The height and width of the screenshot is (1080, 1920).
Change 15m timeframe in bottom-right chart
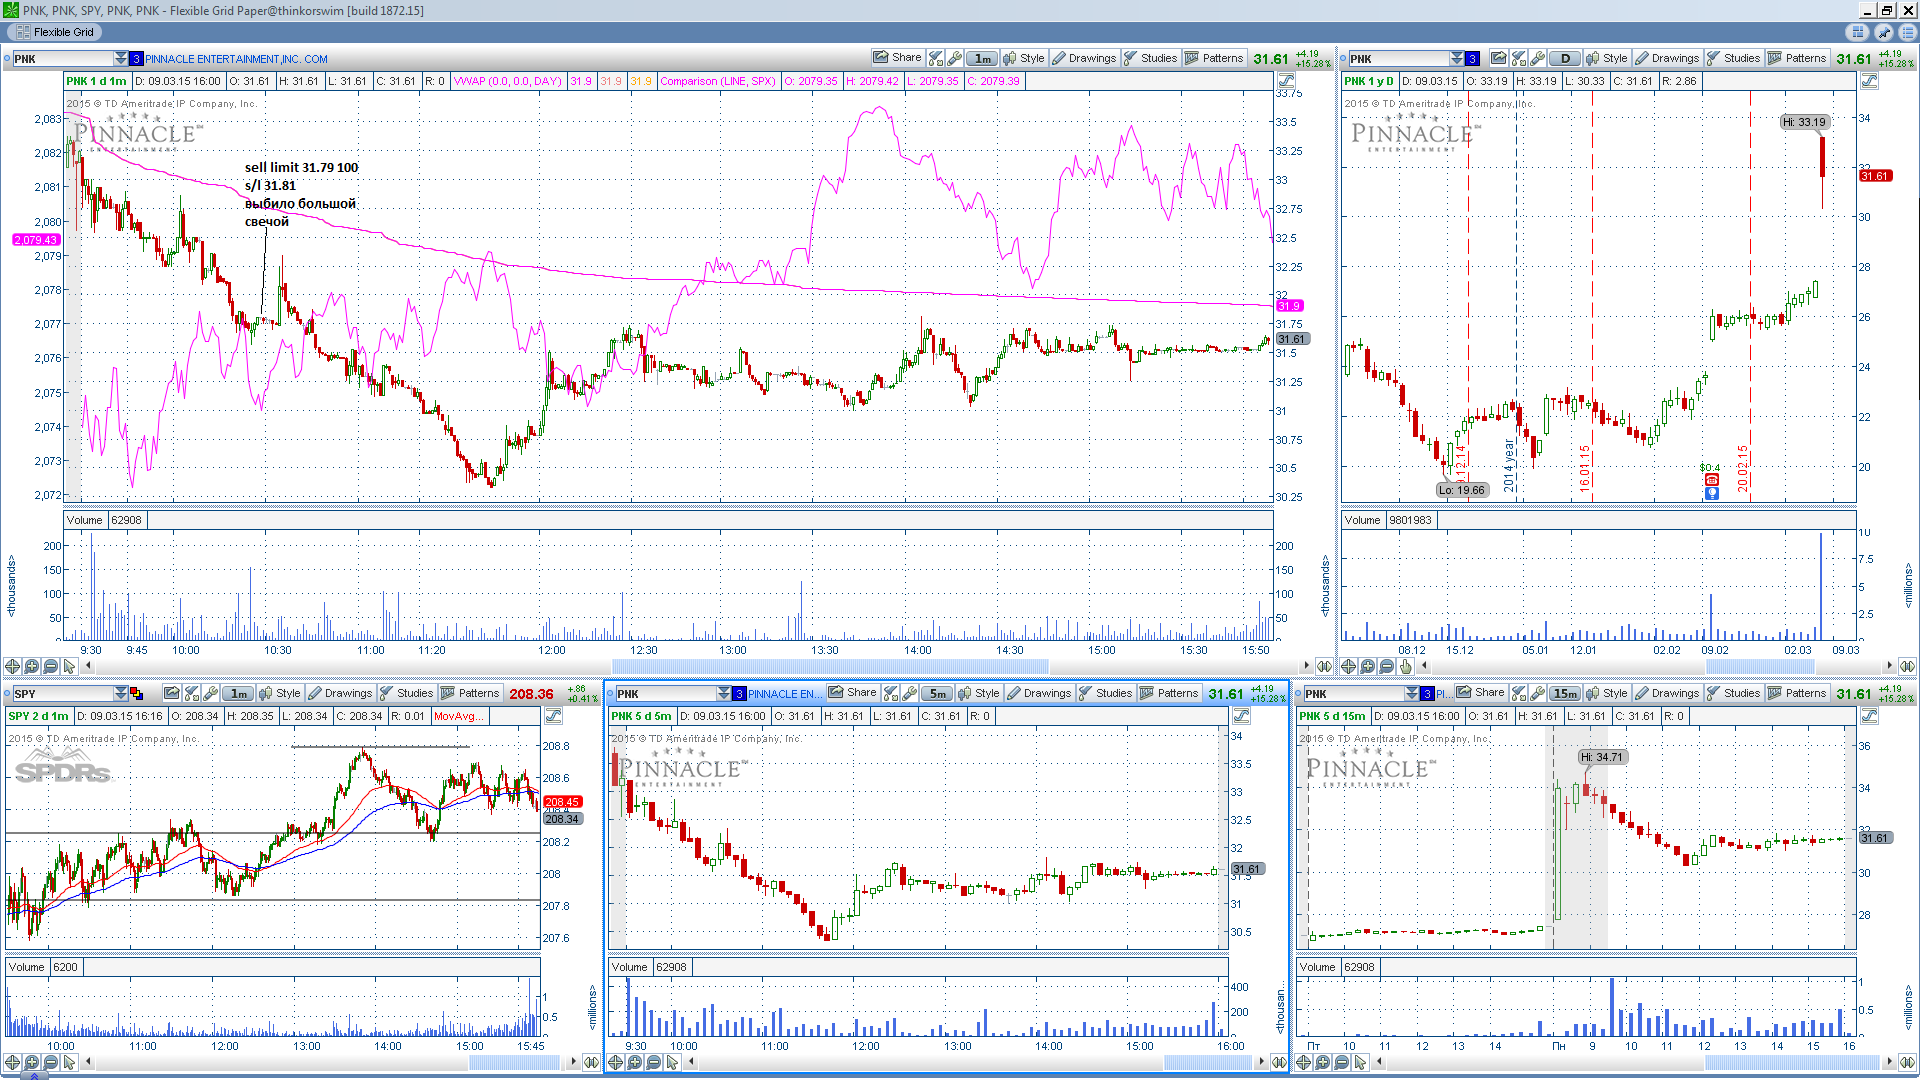(1565, 693)
